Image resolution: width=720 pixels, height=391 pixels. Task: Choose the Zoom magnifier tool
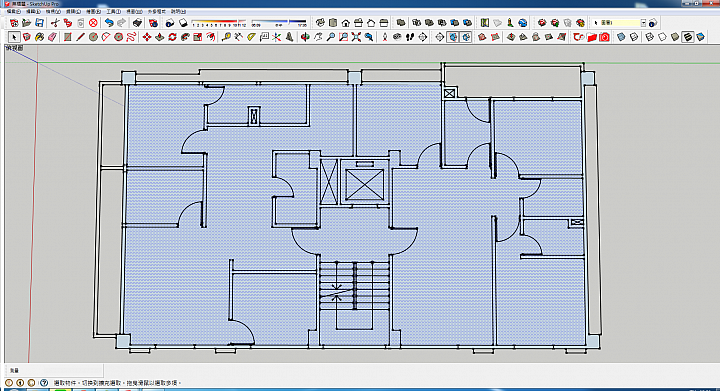pos(331,37)
